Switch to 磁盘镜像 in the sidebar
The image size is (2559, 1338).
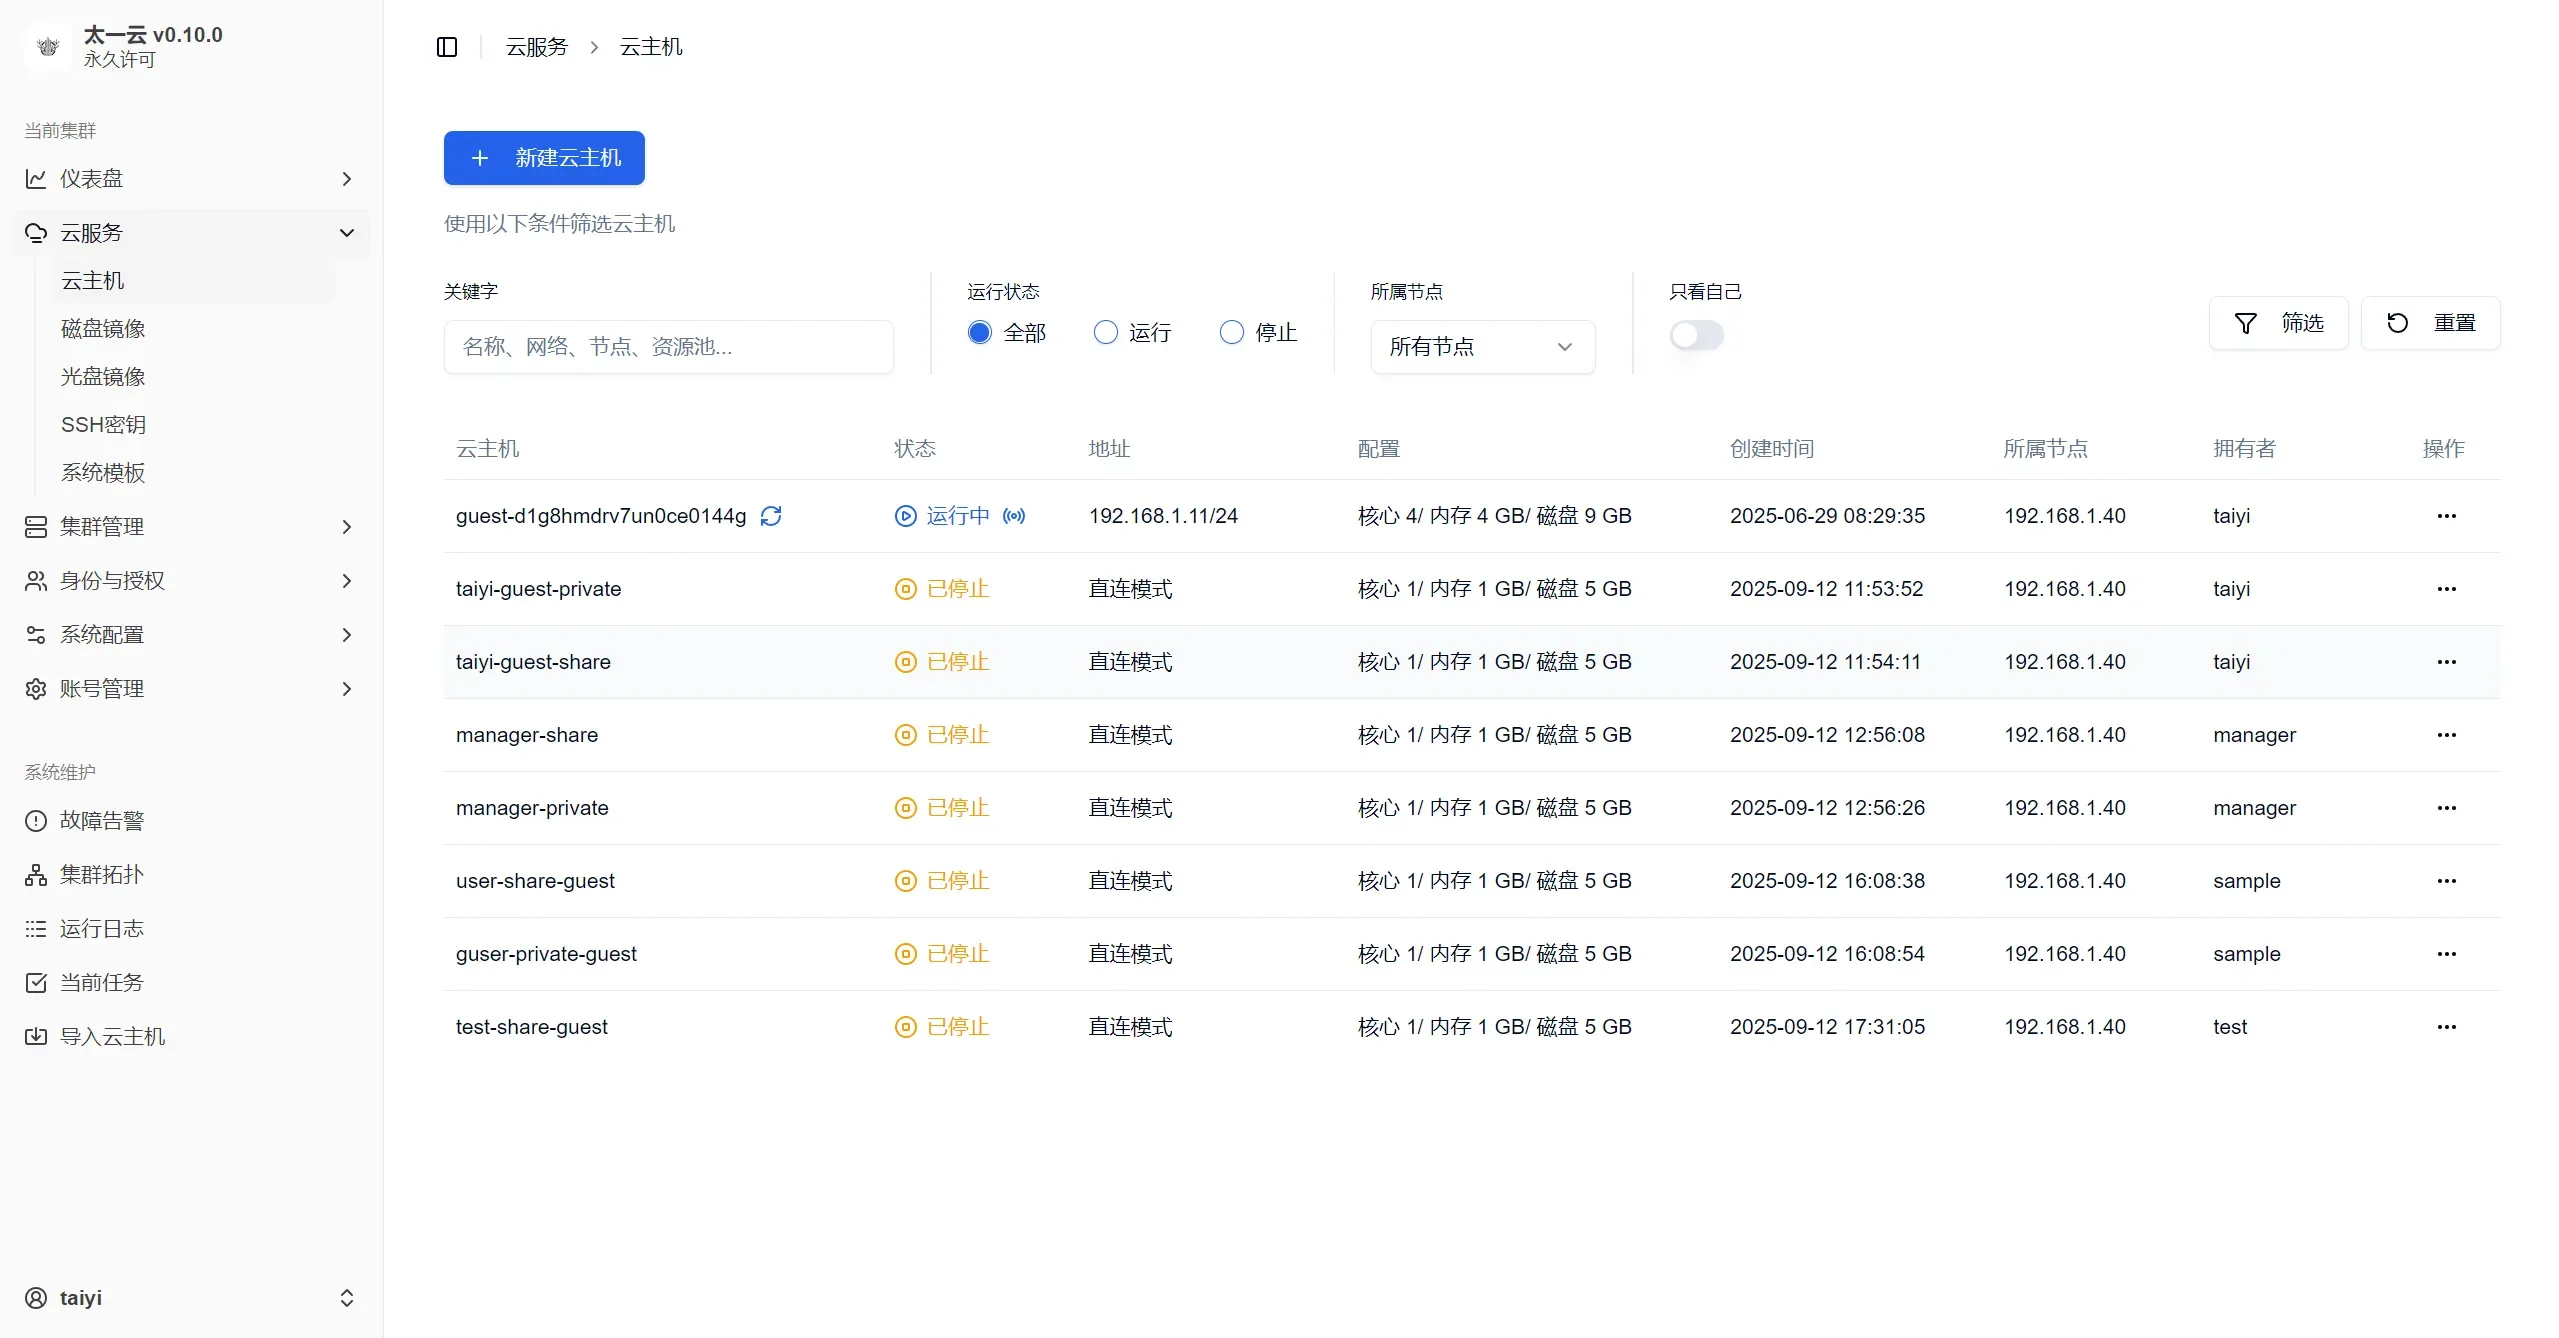pyautogui.click(x=103, y=328)
